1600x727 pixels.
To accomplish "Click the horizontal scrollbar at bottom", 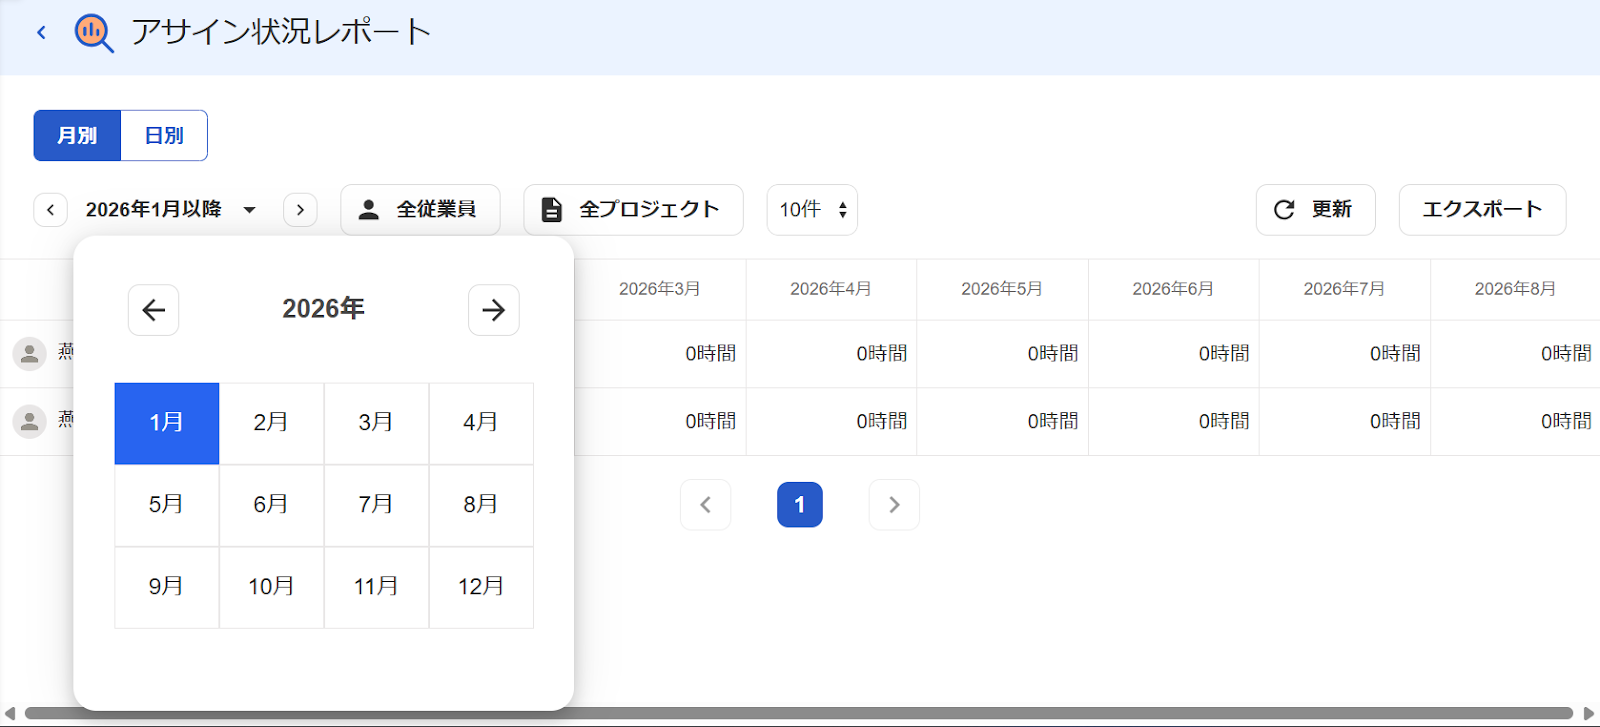I will point(799,714).
